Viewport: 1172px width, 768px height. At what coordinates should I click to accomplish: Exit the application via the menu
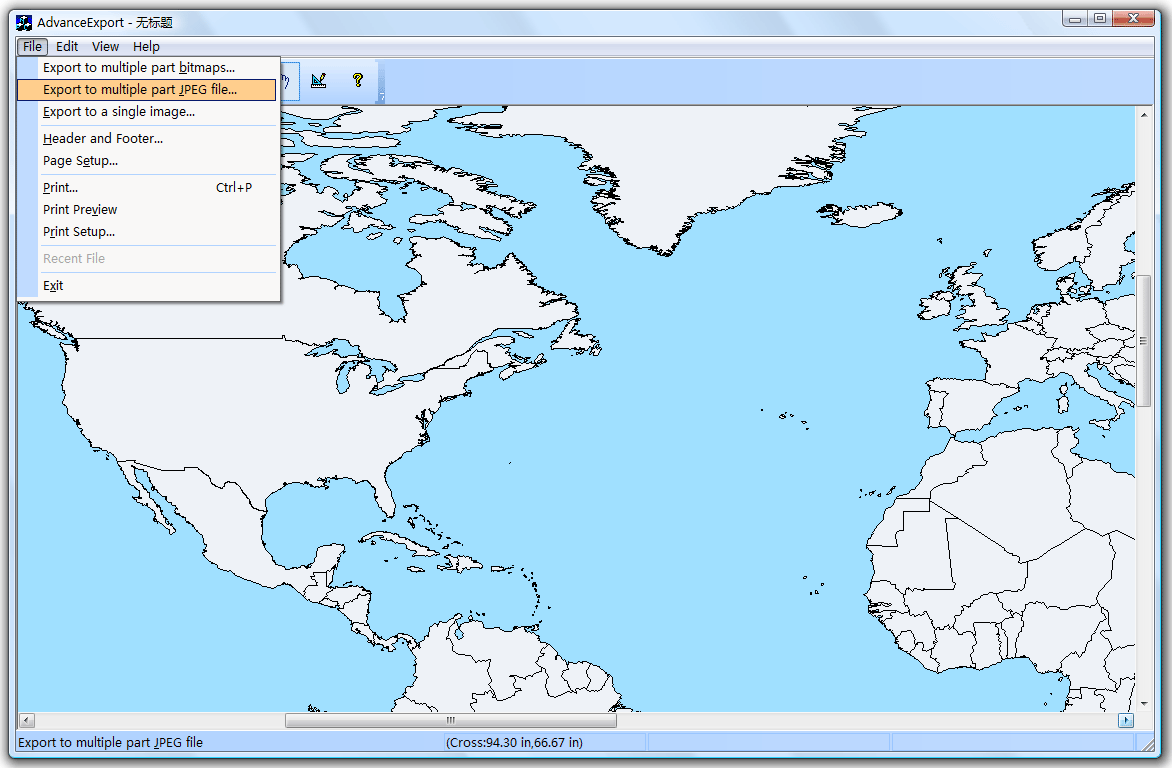(x=52, y=285)
